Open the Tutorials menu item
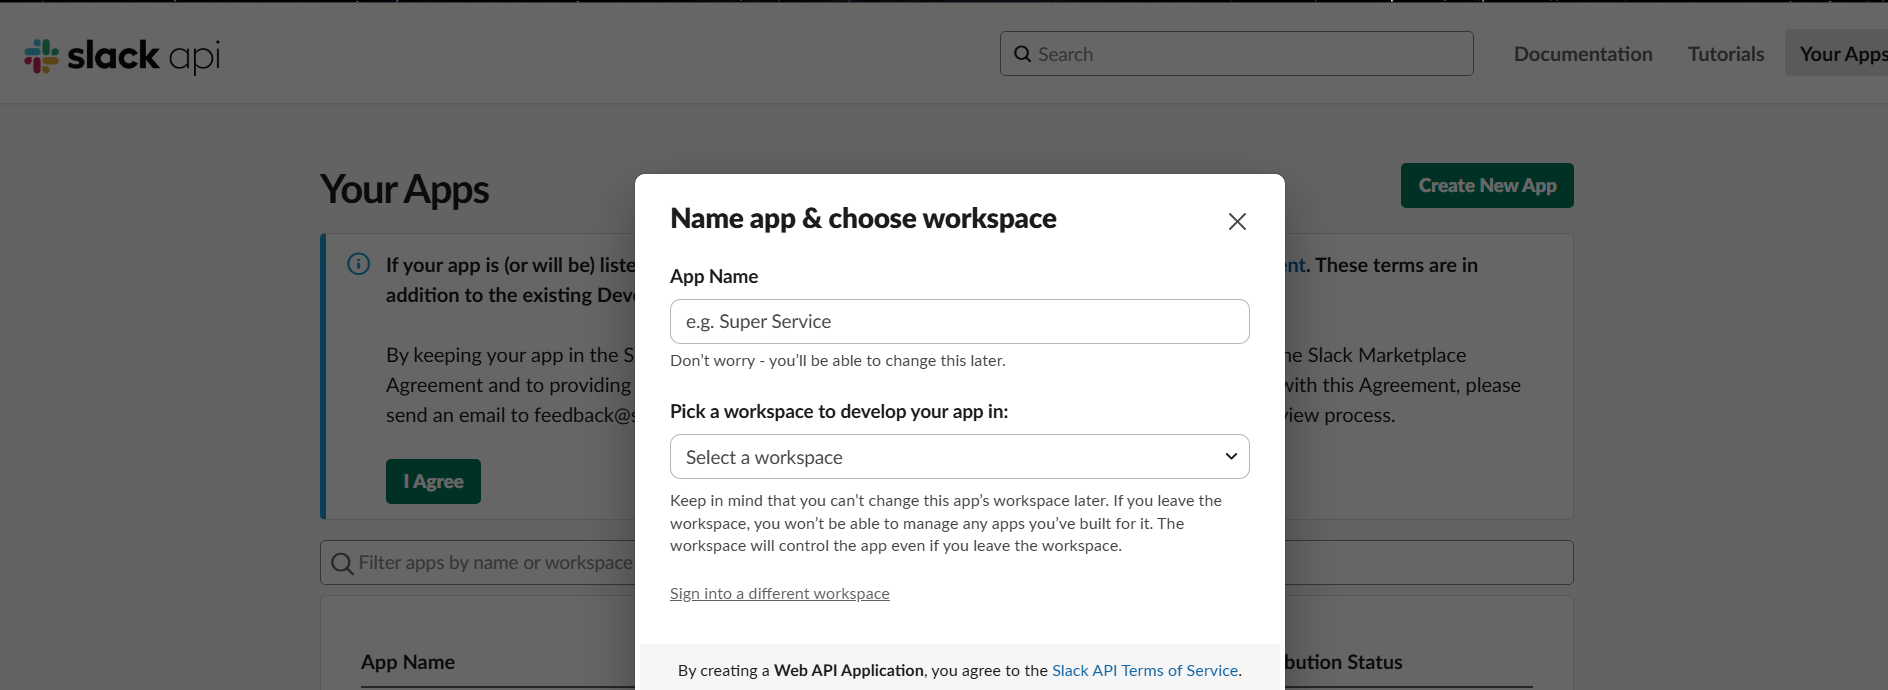 [x=1726, y=54]
